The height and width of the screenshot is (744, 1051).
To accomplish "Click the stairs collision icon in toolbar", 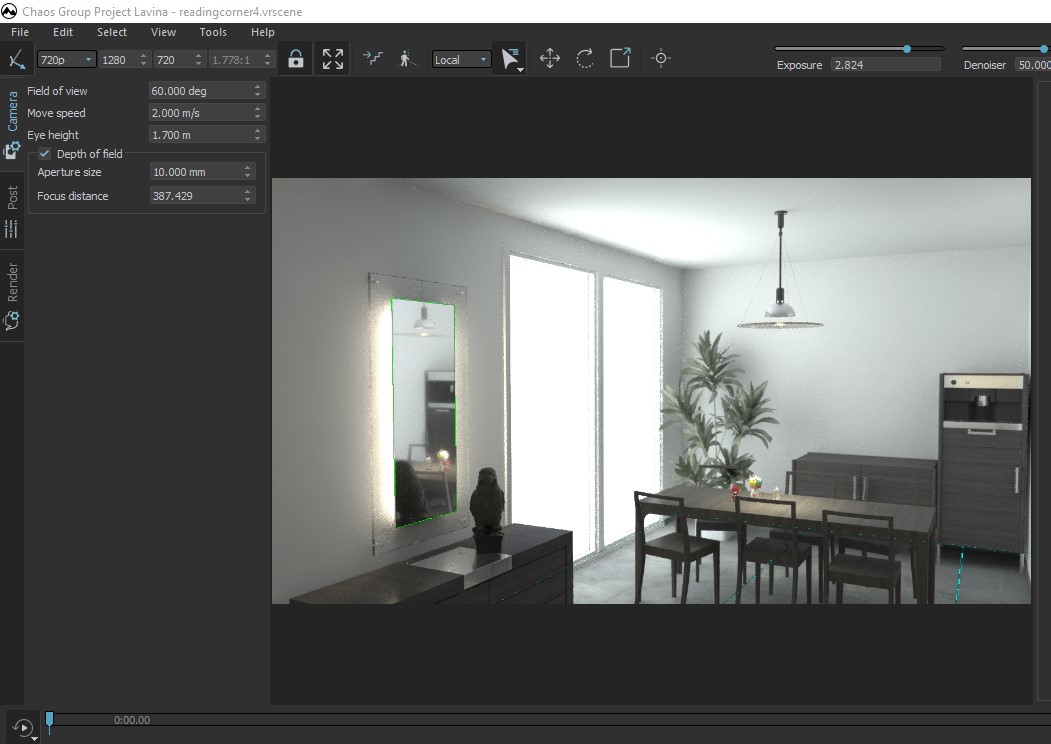I will click(373, 59).
